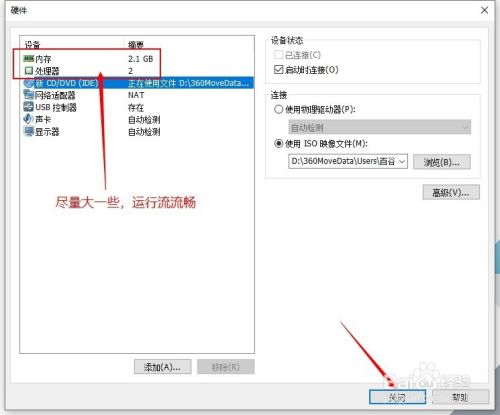The width and height of the screenshot is (500, 415).
Task: Choose 使用 ISO 映像文件(M) radio option
Action: click(278, 144)
